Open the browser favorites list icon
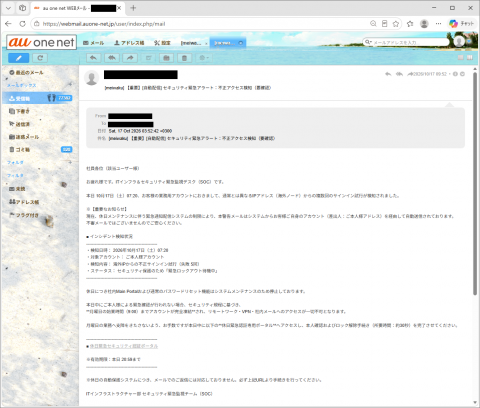The height and width of the screenshot is (408, 480). point(410,24)
